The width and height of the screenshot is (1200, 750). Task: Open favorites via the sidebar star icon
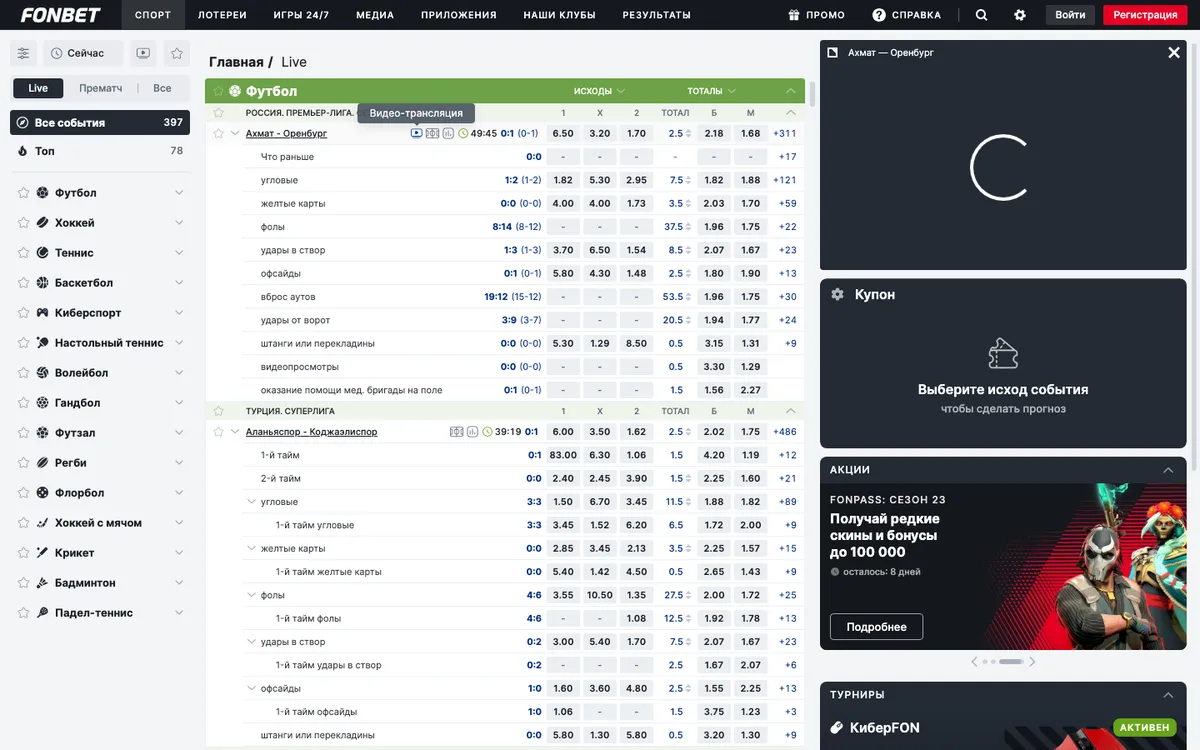177,53
